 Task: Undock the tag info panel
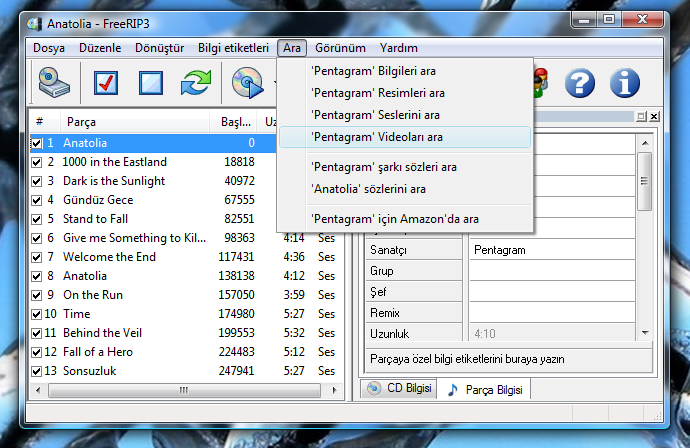click(641, 117)
